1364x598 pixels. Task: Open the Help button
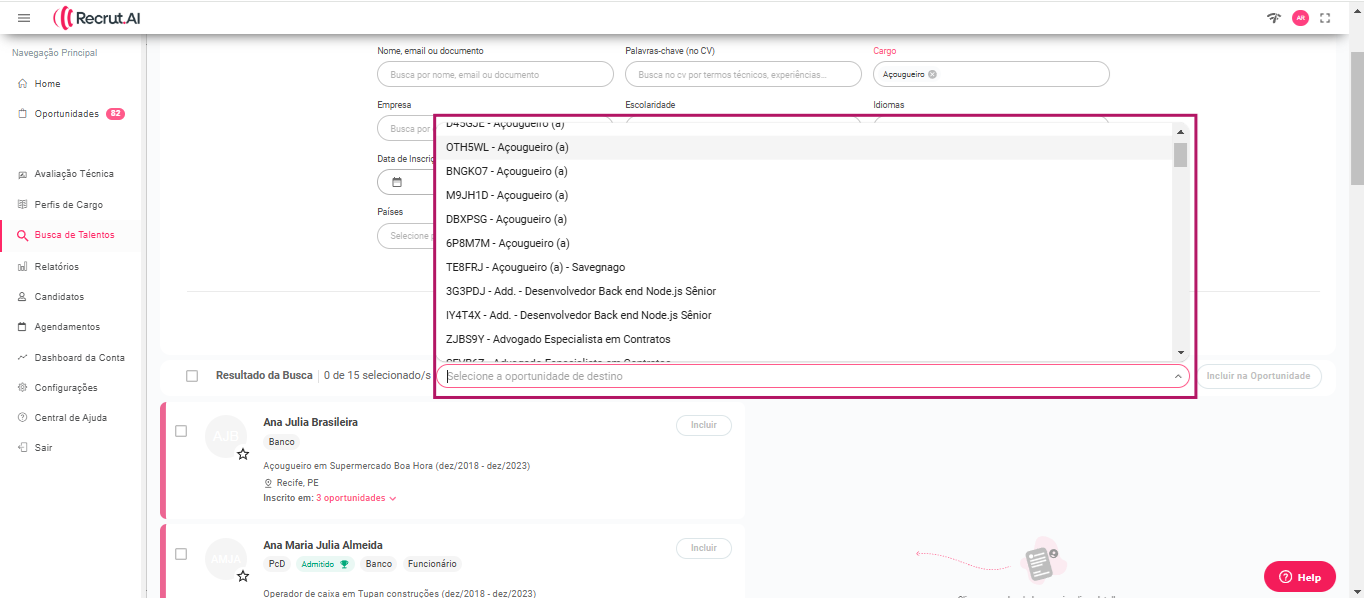[1299, 577]
